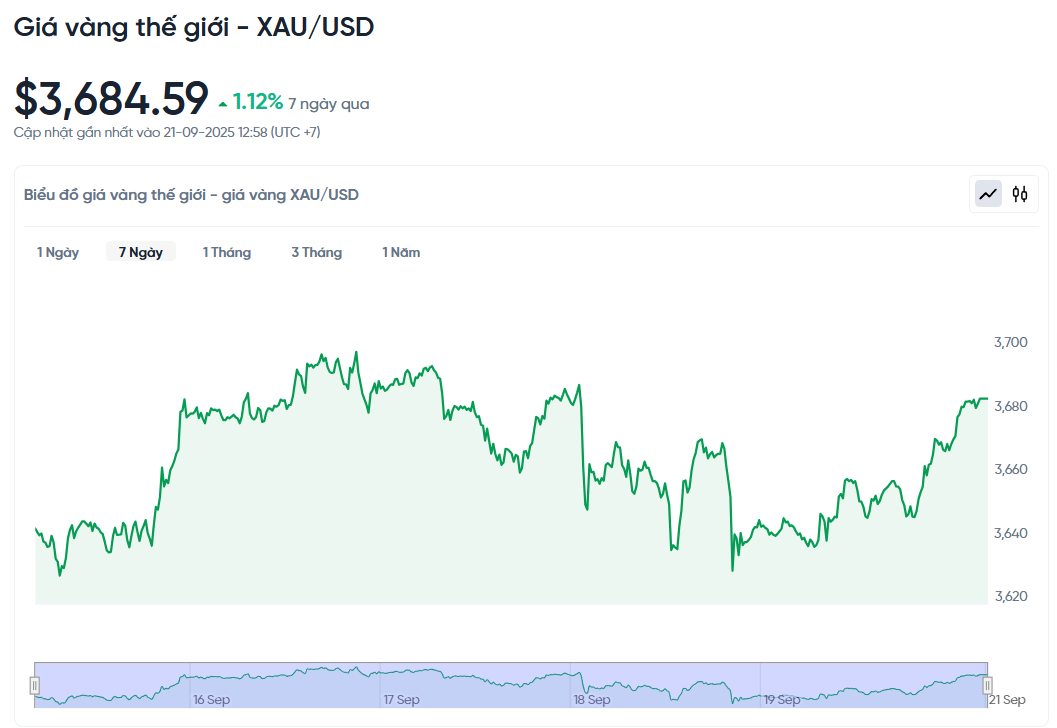Switch to the candlestick chart icon

tap(1019, 194)
